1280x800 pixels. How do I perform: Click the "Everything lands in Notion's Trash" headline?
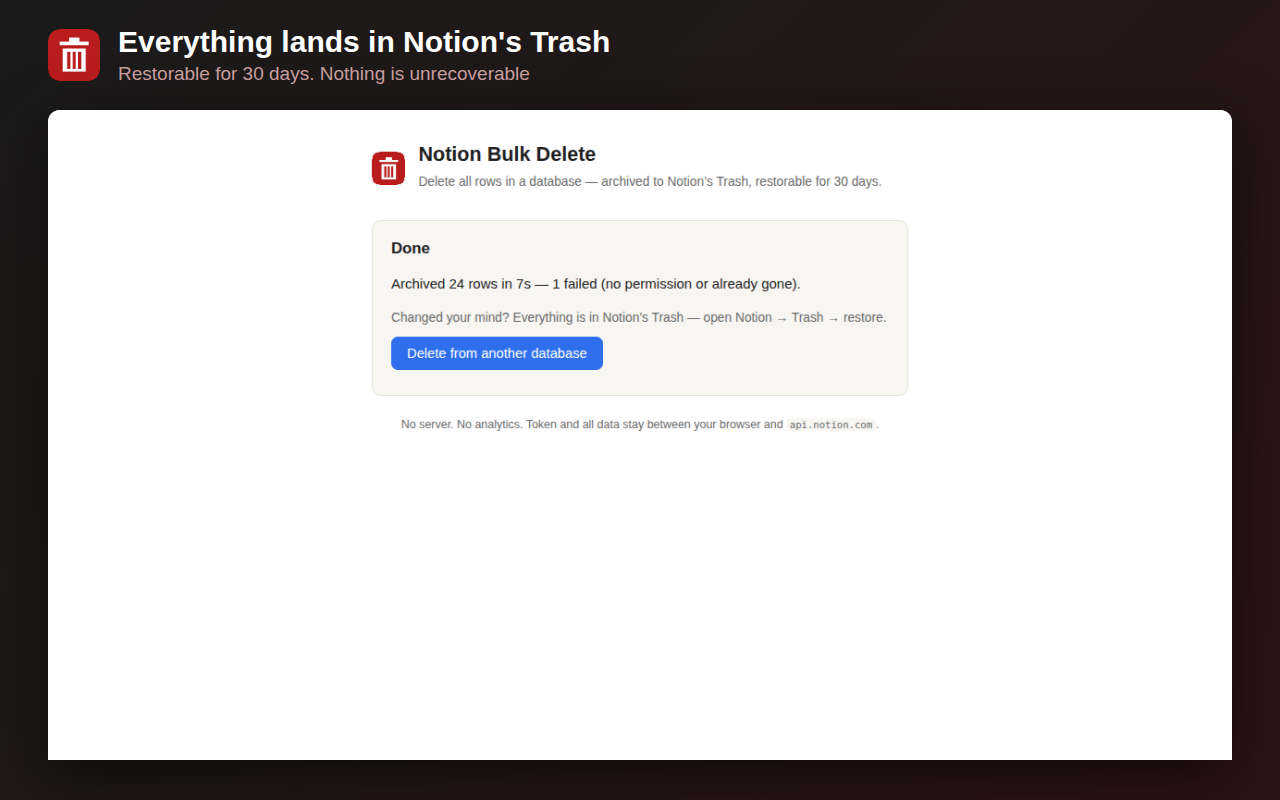click(364, 42)
